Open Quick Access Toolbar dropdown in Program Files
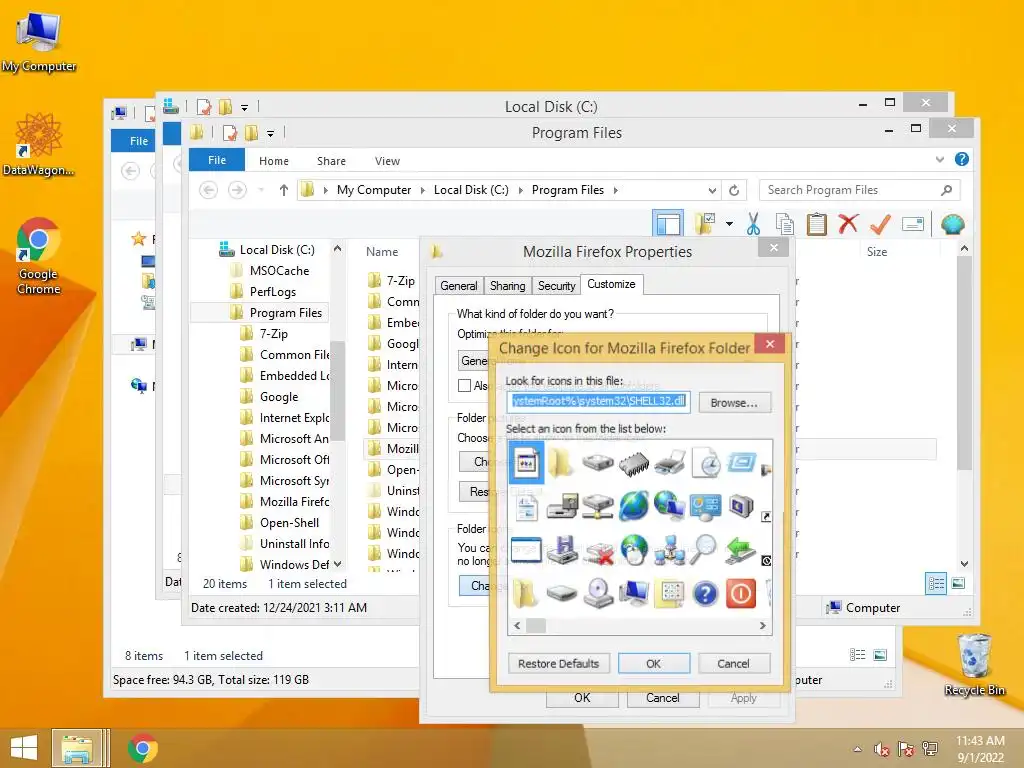 coord(270,133)
